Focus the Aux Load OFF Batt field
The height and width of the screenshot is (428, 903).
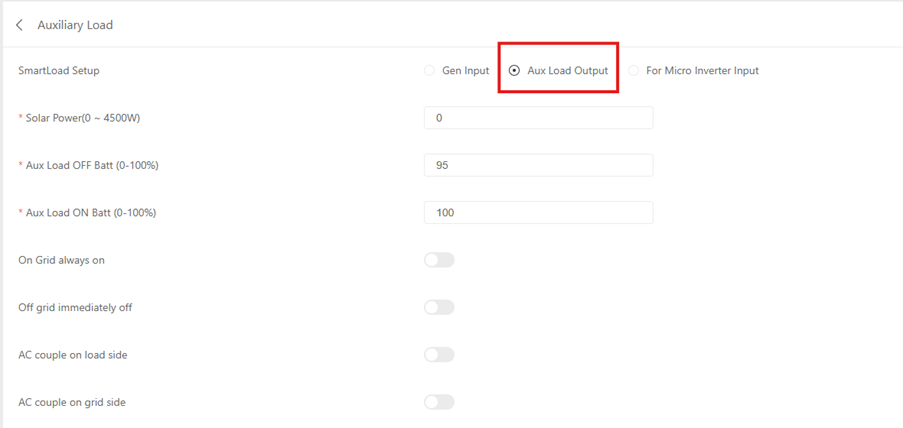tap(538, 165)
